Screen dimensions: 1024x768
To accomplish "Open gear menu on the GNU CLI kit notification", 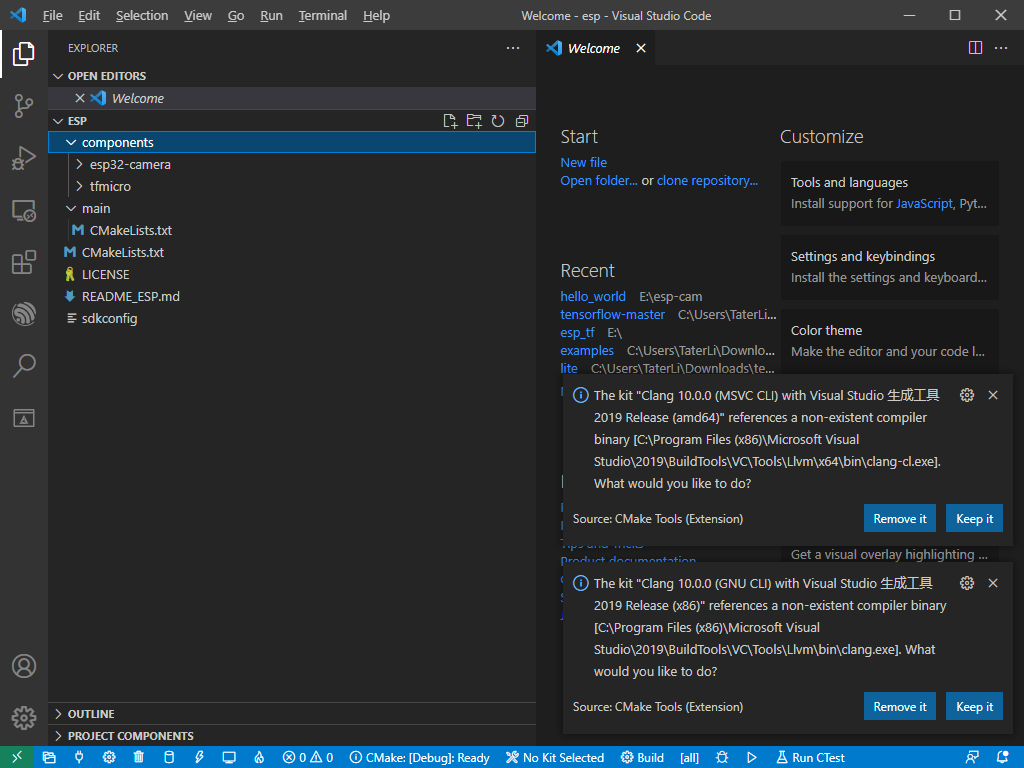I will coord(967,583).
